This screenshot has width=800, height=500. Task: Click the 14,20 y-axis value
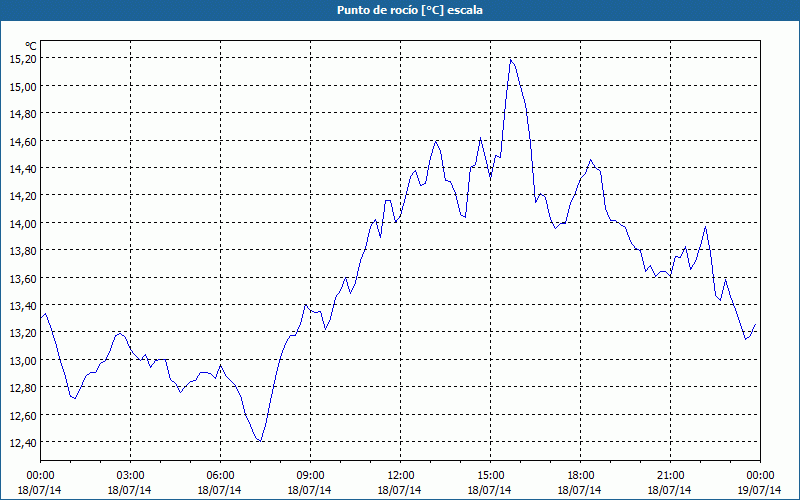click(23, 196)
